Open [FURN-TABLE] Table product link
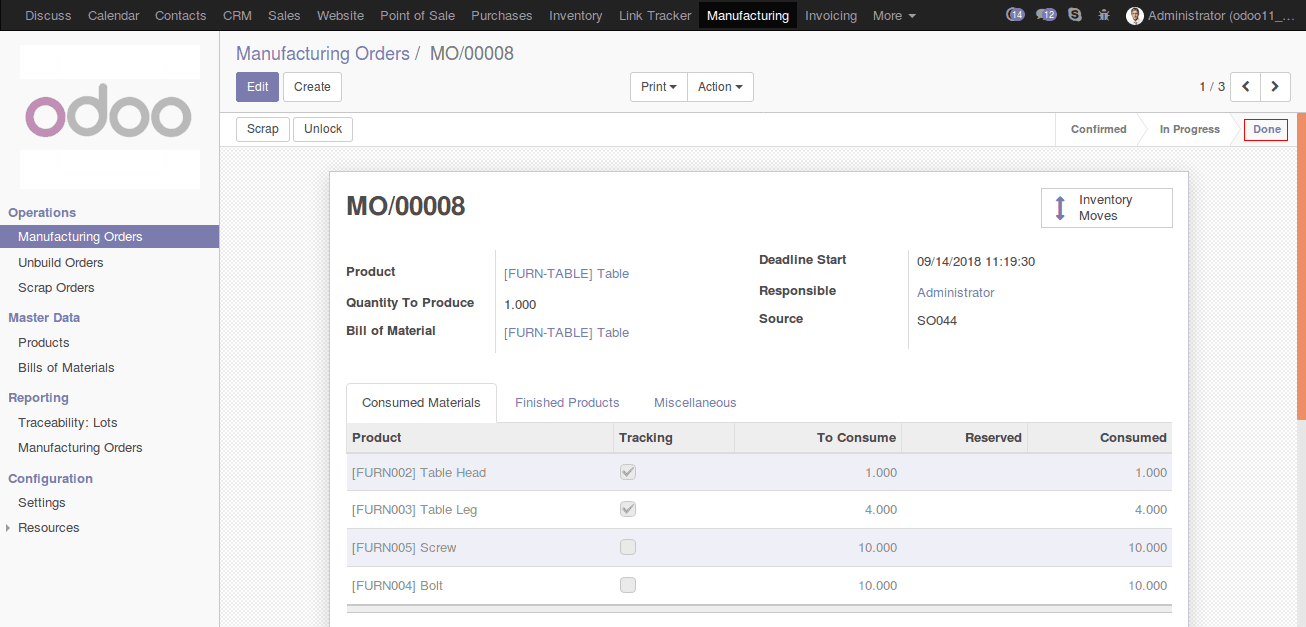 [x=566, y=273]
